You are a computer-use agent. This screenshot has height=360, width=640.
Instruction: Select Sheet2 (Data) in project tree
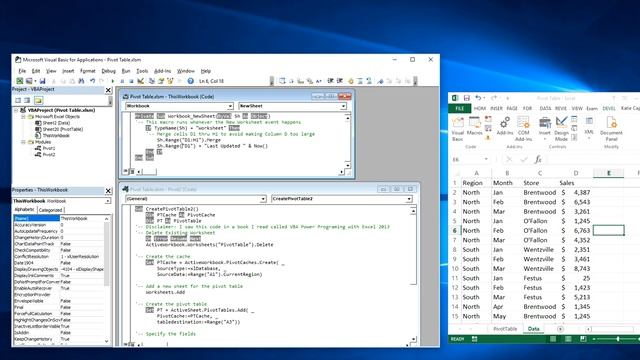pos(53,123)
